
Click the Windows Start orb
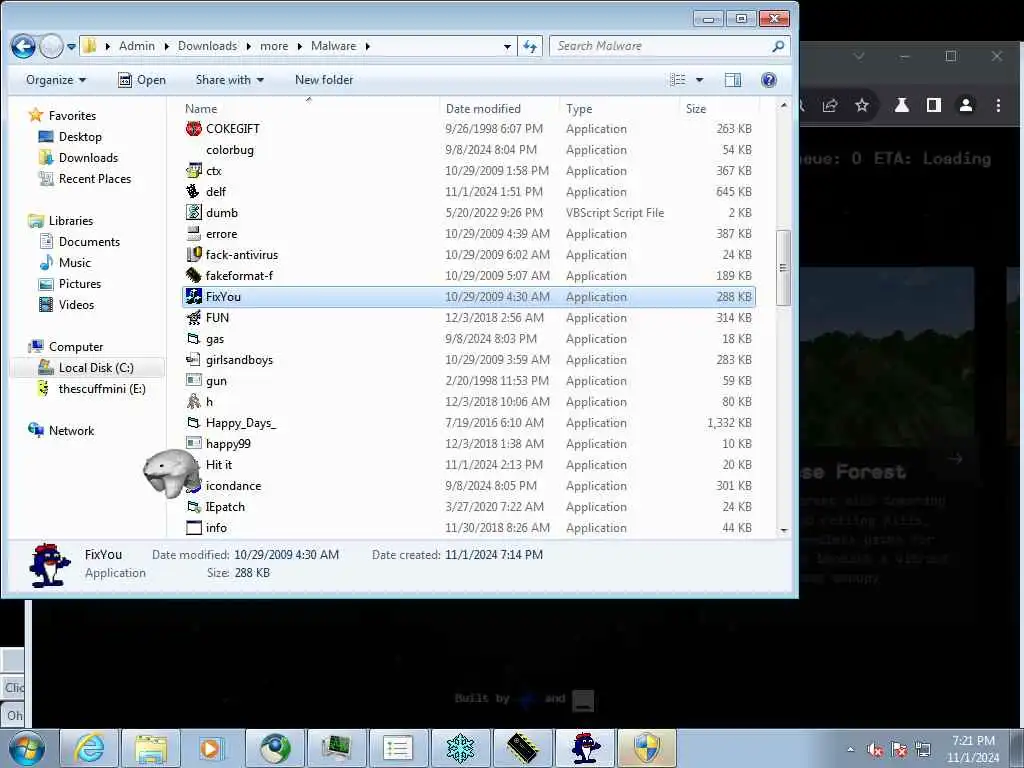click(x=27, y=748)
